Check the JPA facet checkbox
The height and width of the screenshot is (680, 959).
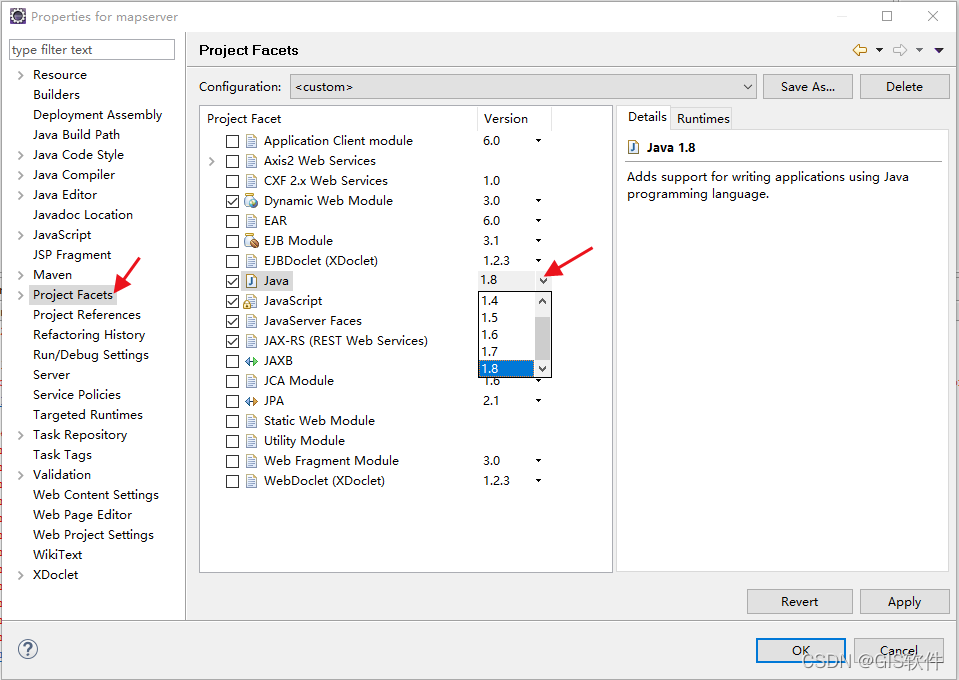pyautogui.click(x=232, y=401)
